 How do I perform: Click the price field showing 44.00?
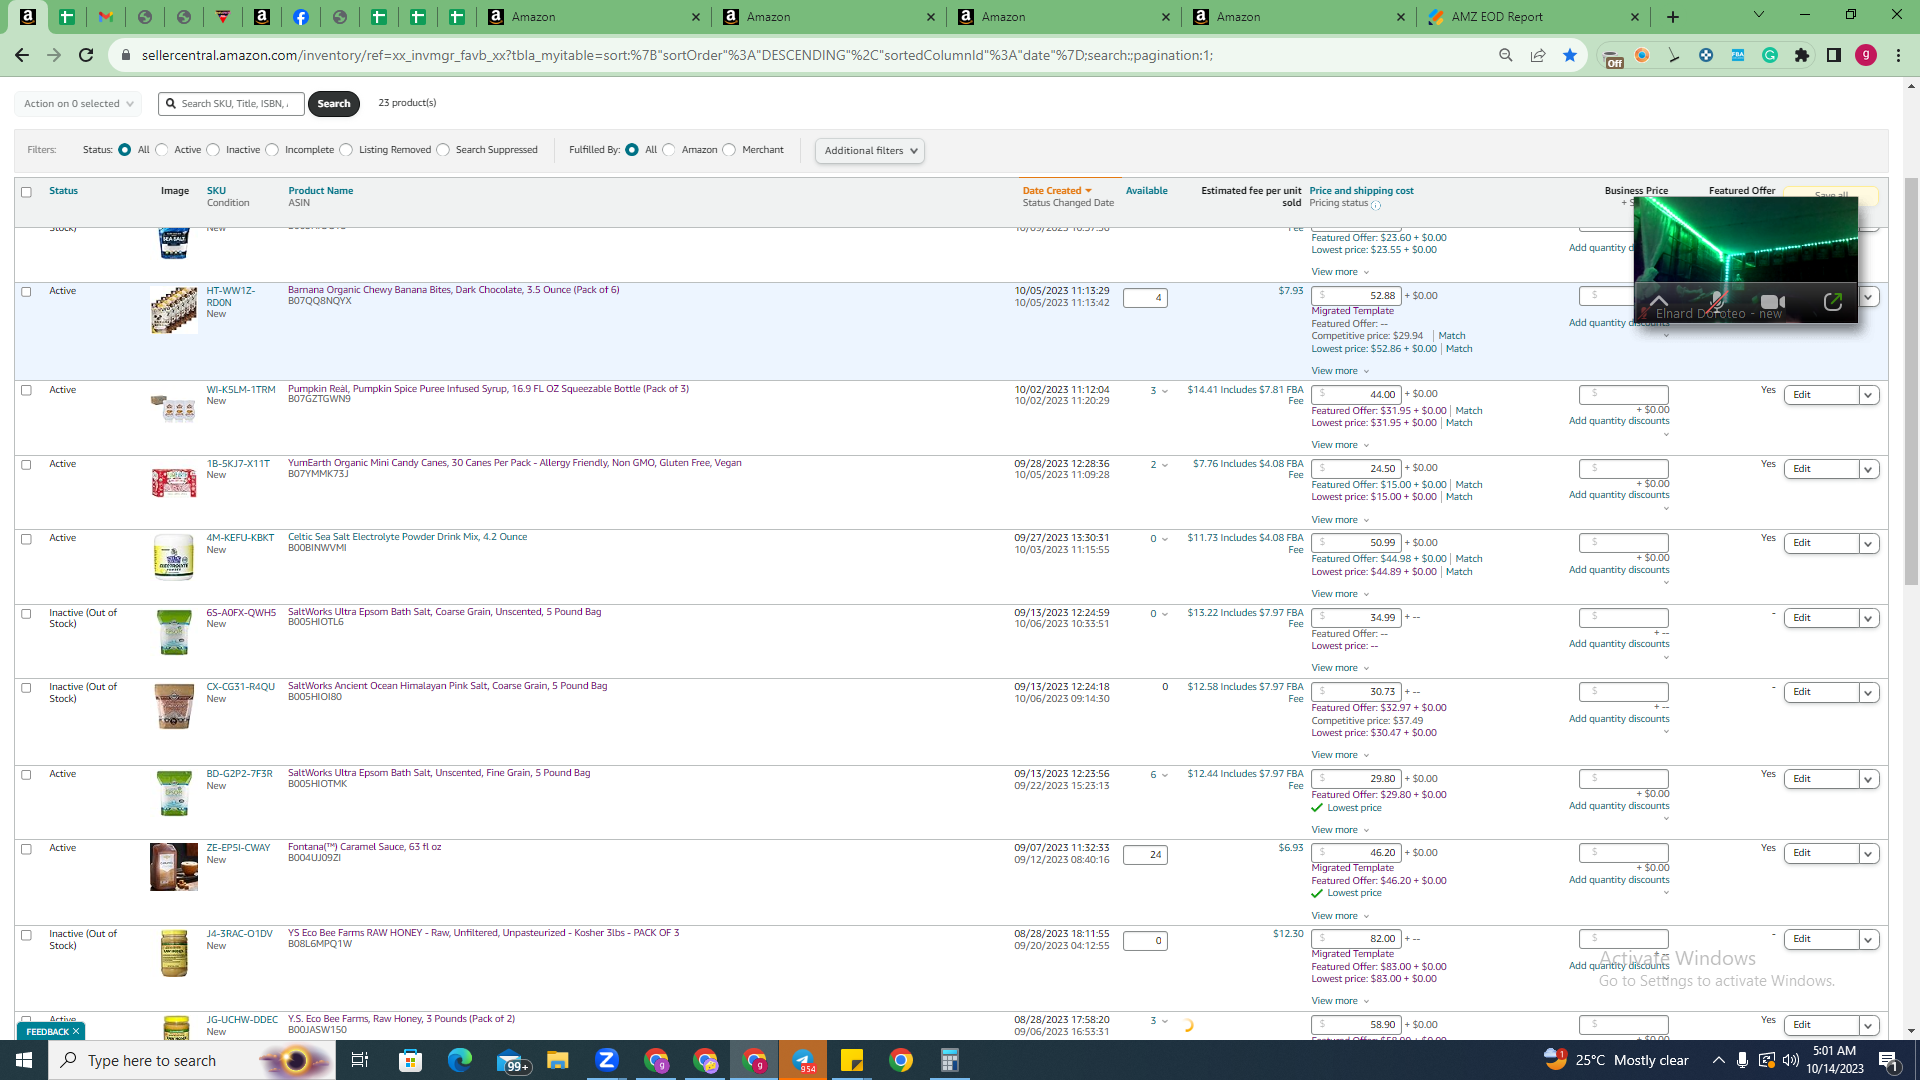coord(1357,394)
